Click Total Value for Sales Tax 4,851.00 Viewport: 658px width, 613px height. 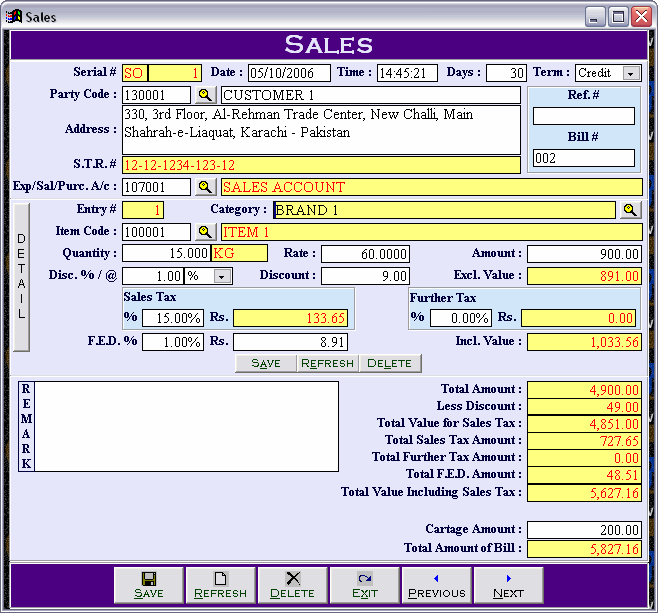tap(584, 424)
